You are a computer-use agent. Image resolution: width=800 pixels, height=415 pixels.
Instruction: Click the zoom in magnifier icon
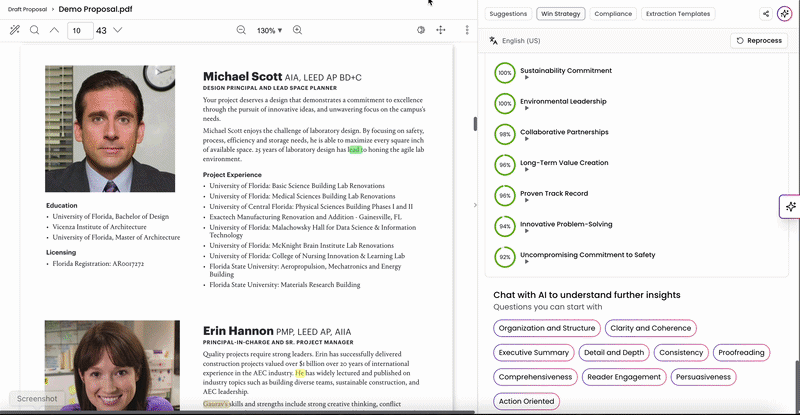click(297, 30)
